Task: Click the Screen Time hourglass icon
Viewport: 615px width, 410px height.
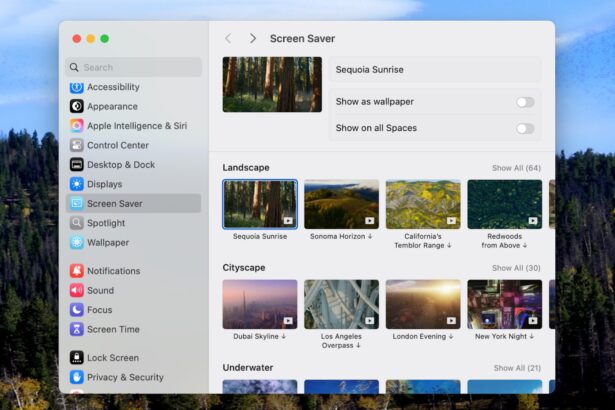Action: pyautogui.click(x=76, y=329)
